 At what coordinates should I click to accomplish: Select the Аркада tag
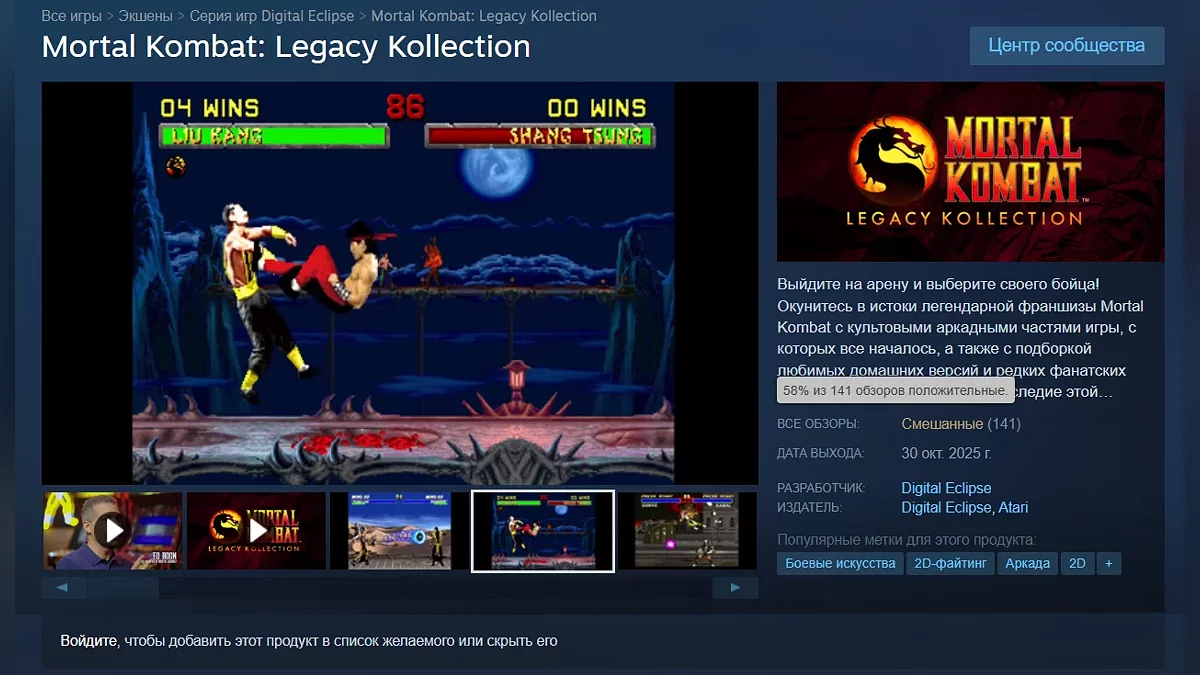tap(1028, 563)
